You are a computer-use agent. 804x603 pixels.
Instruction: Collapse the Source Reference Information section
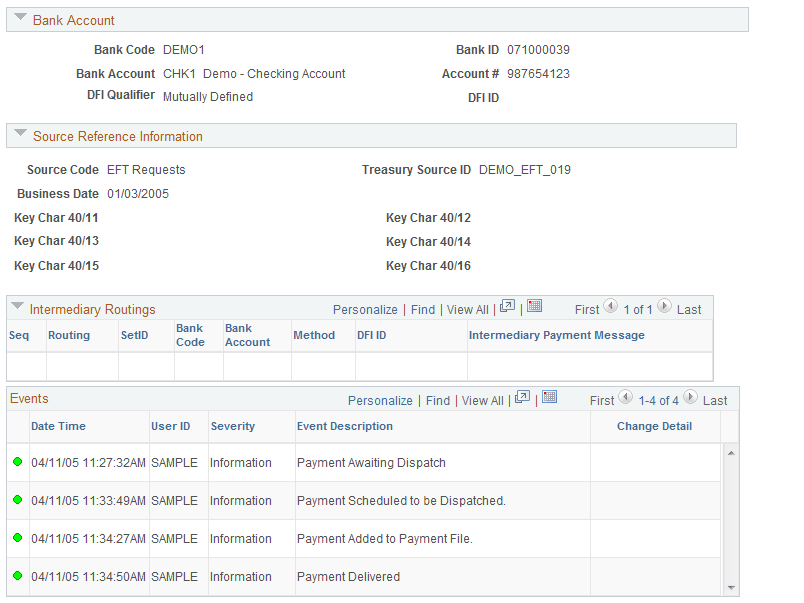tap(20, 135)
